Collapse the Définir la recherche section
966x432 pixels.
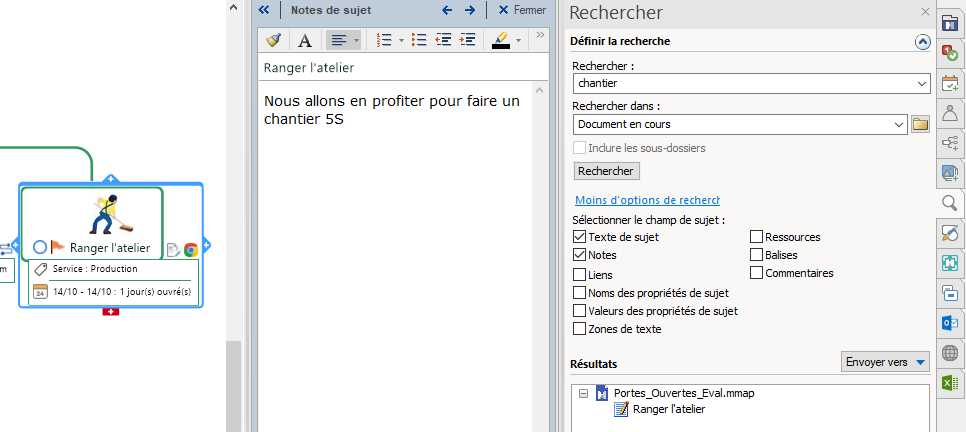[x=922, y=42]
